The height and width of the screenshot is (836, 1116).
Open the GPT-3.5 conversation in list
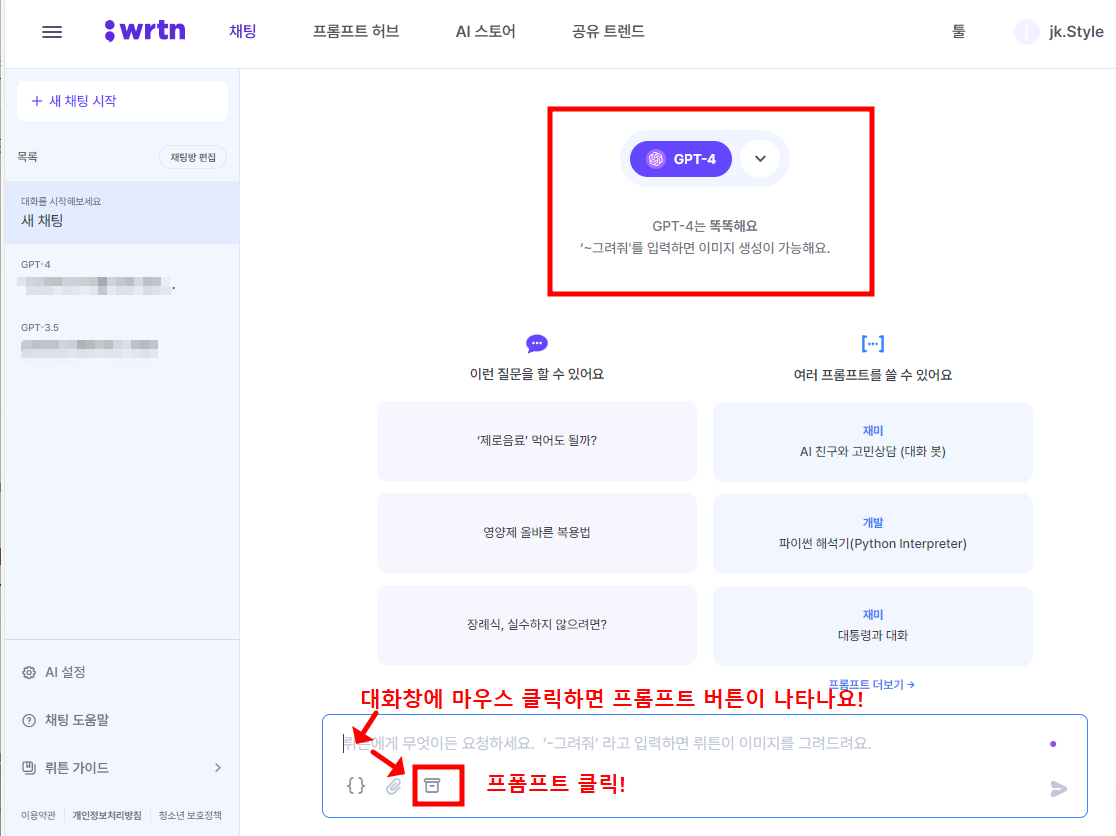point(122,340)
